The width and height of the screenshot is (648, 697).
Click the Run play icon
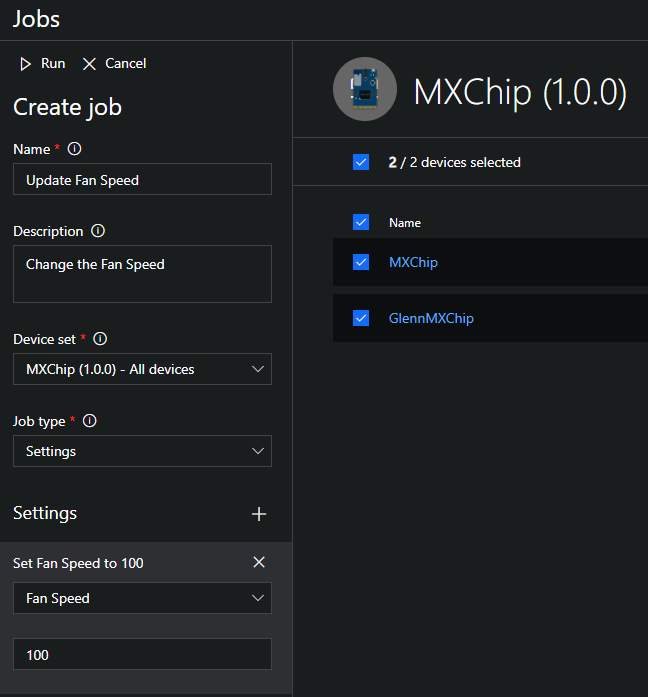coord(26,64)
